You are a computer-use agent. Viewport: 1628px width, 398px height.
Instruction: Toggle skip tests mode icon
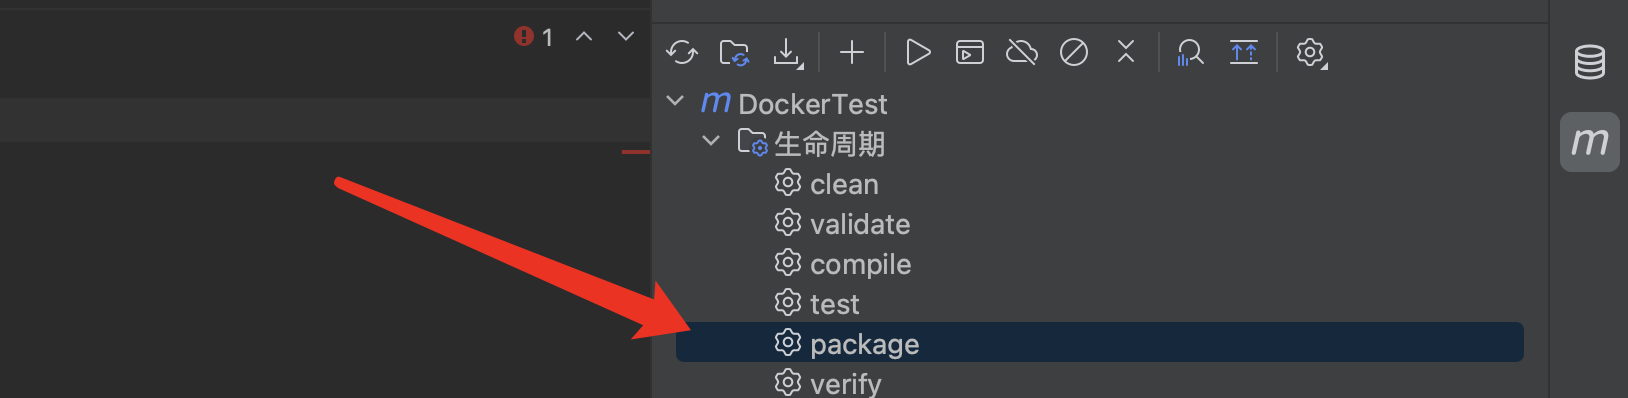click(1074, 52)
